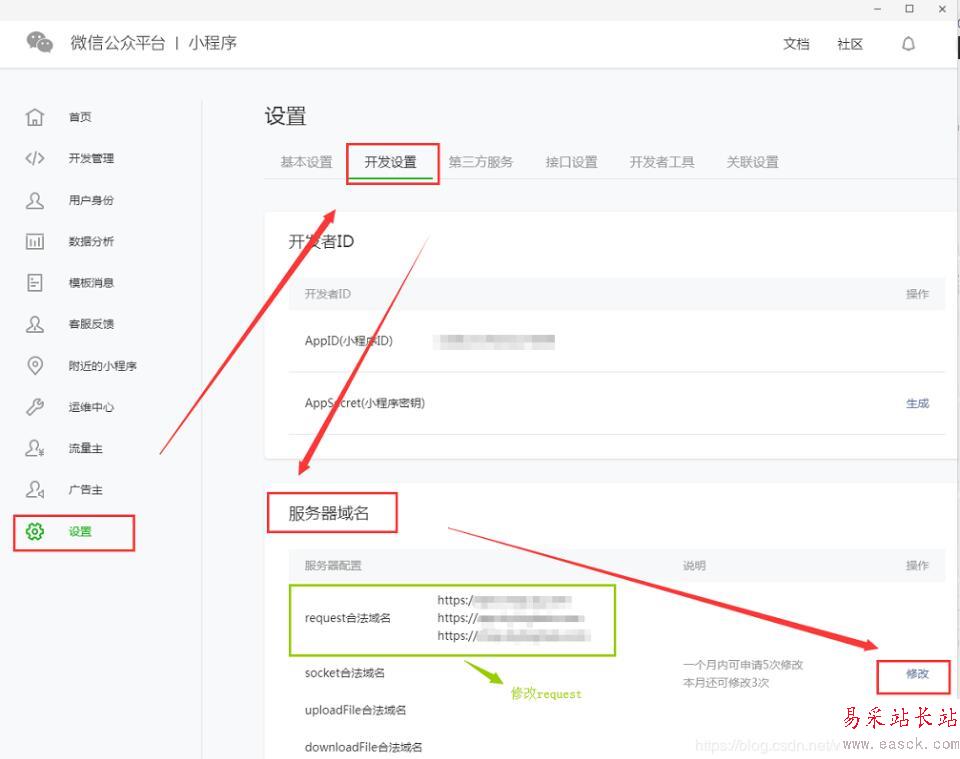Click the AppSecret(小程序密钥) label
Screen dimensions: 960x759
coord(364,403)
